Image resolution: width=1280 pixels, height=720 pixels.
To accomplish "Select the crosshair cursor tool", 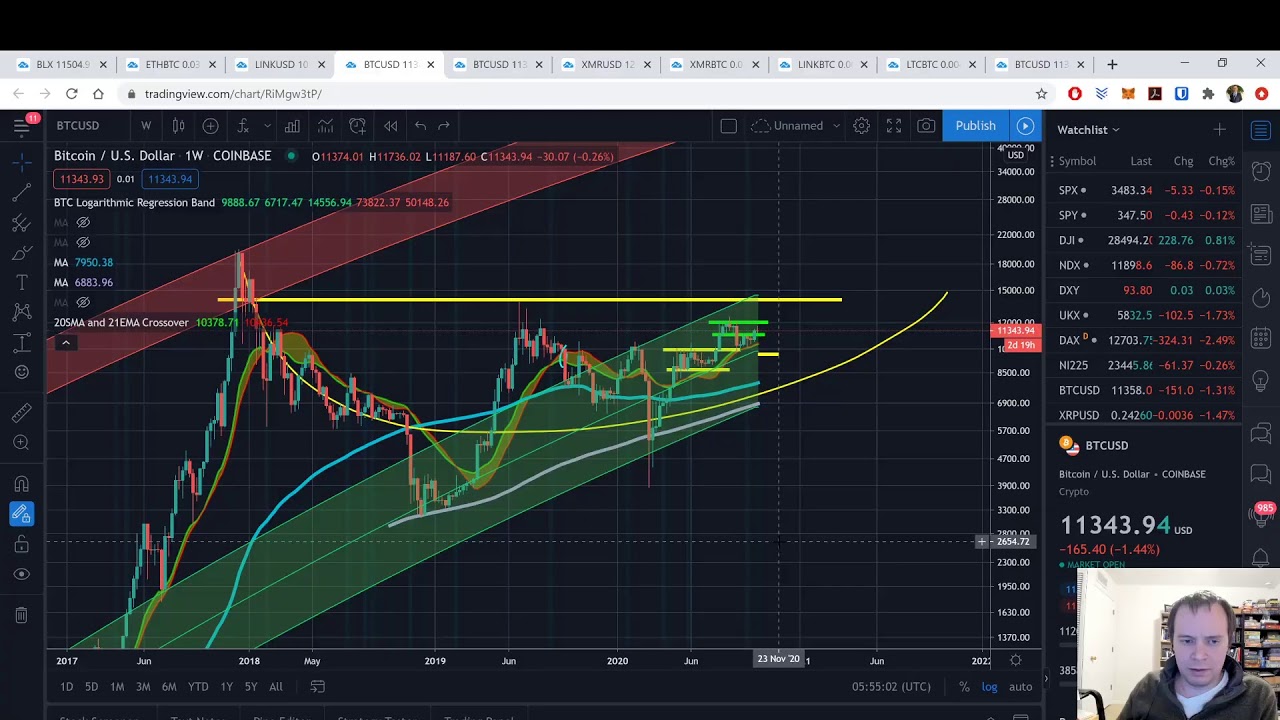I will tap(21, 161).
